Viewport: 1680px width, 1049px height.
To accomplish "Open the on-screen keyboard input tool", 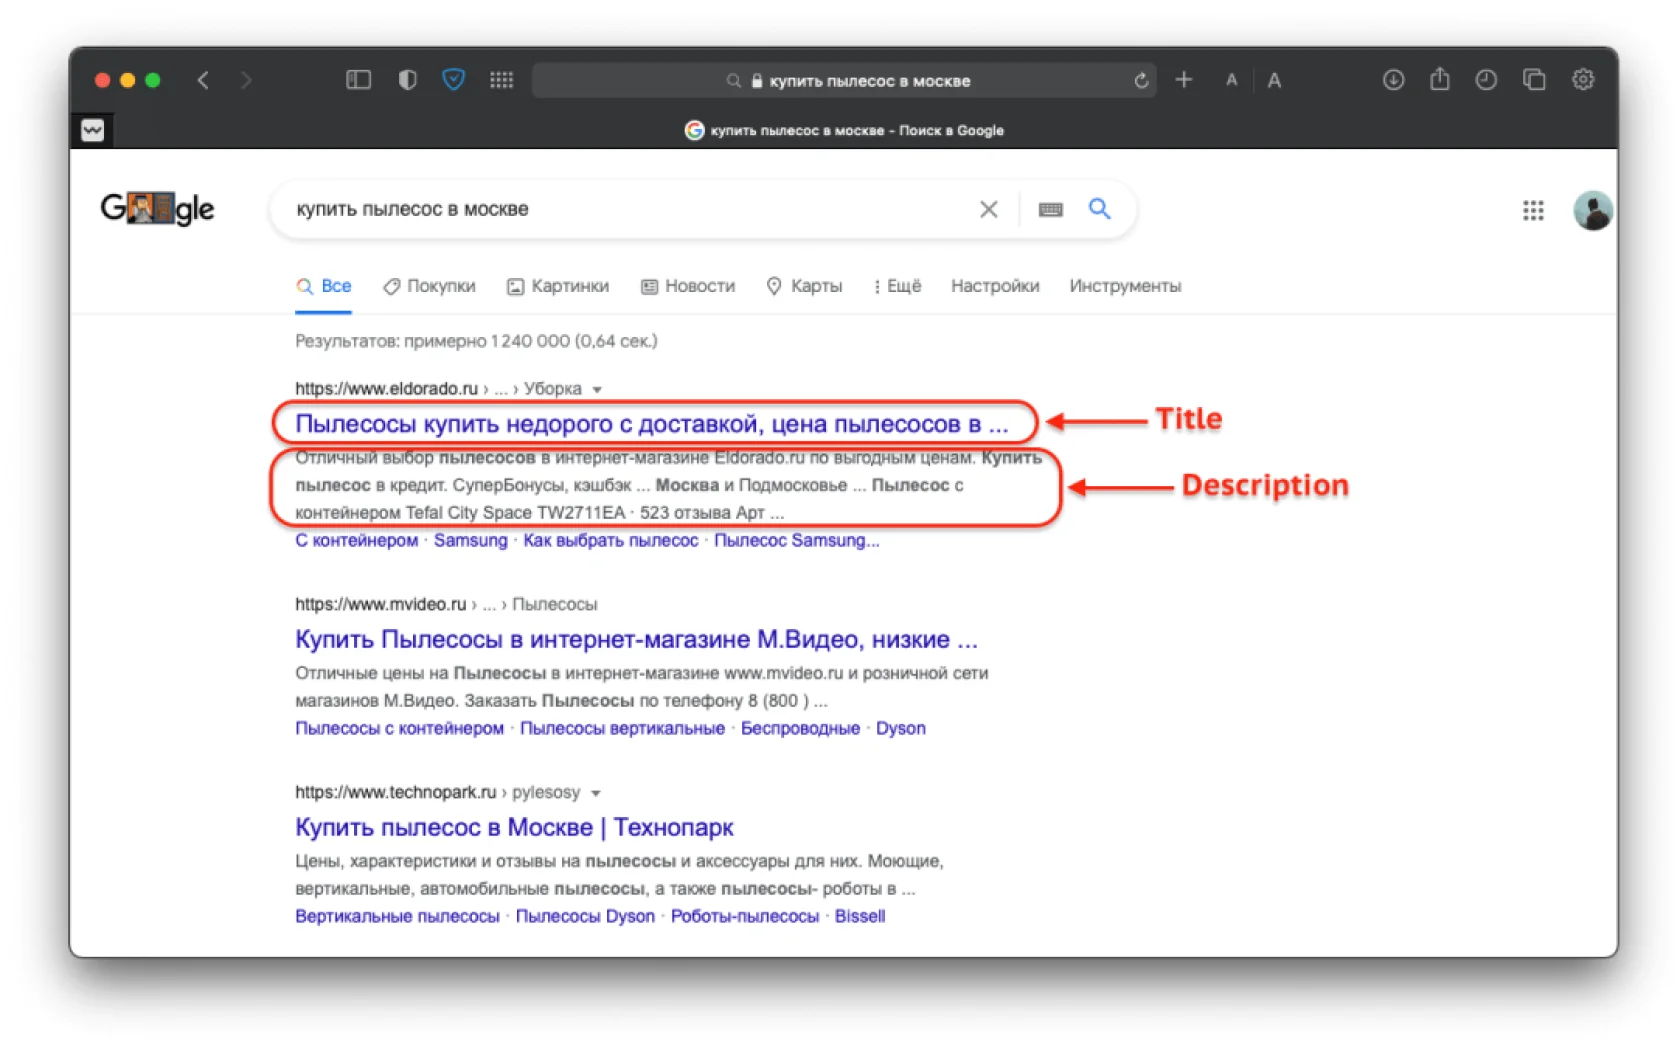I will (x=1050, y=209).
